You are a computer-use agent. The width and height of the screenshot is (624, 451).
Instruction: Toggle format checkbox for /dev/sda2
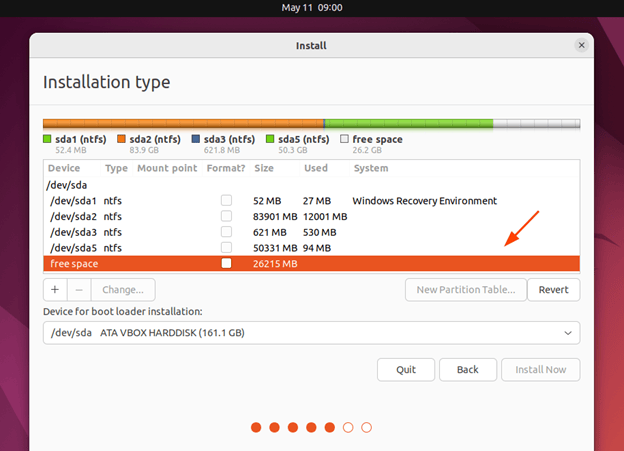[227, 217]
